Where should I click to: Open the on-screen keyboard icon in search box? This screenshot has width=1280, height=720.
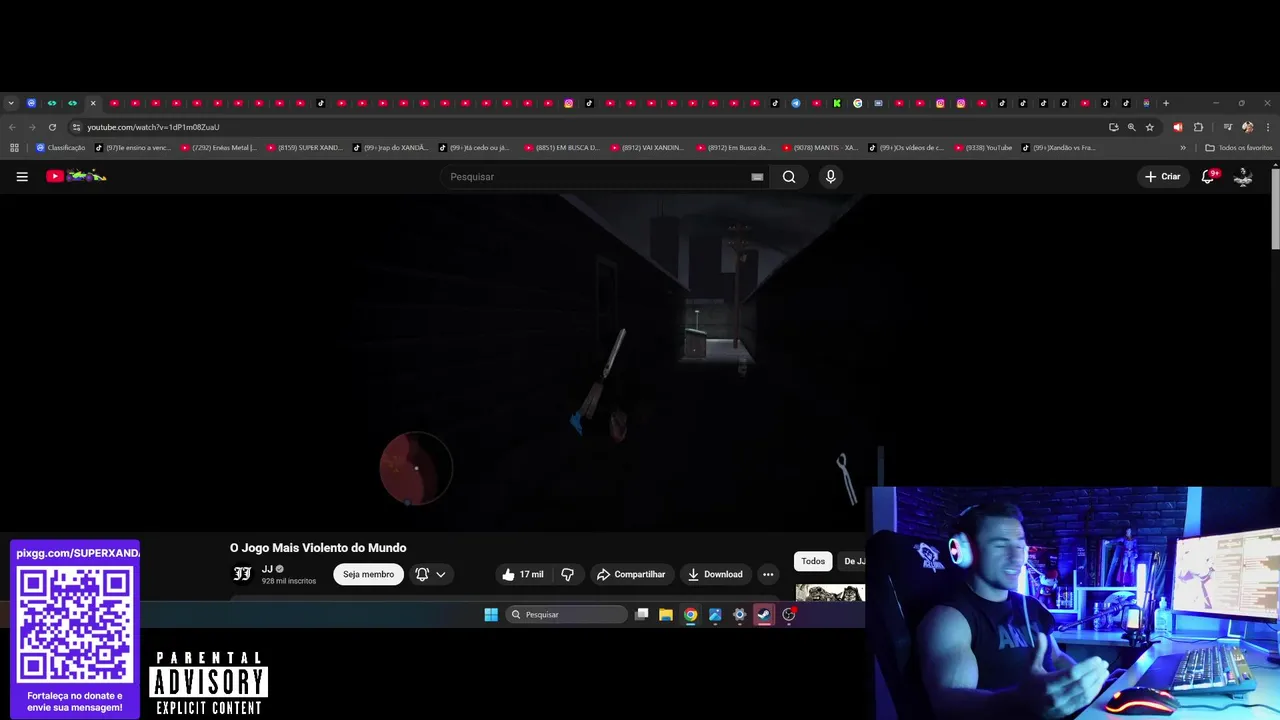pyautogui.click(x=757, y=177)
